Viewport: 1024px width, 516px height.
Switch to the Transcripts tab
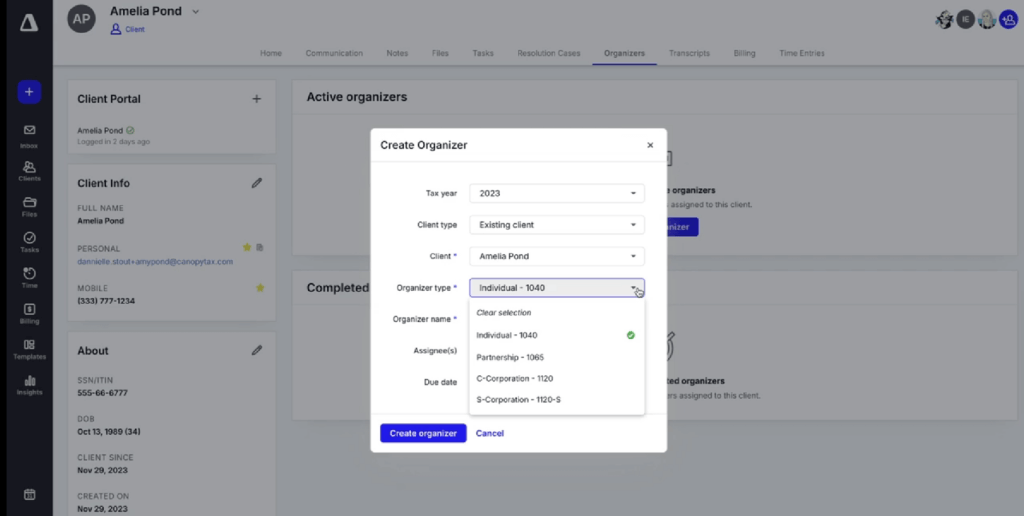(x=689, y=53)
